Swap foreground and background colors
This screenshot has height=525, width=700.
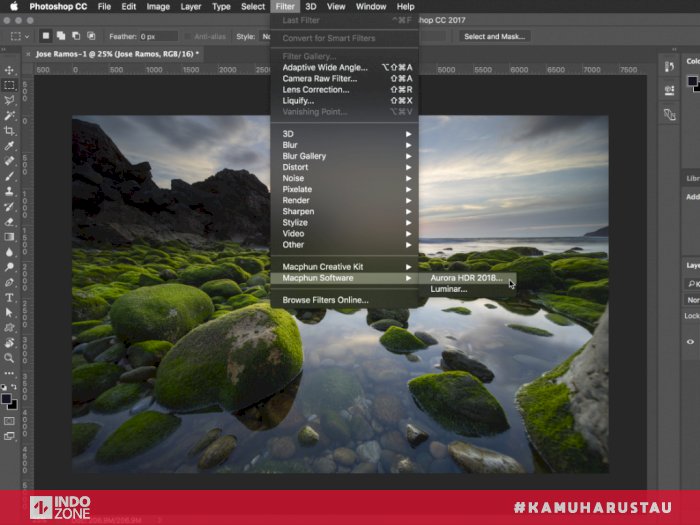pyautogui.click(x=14, y=387)
